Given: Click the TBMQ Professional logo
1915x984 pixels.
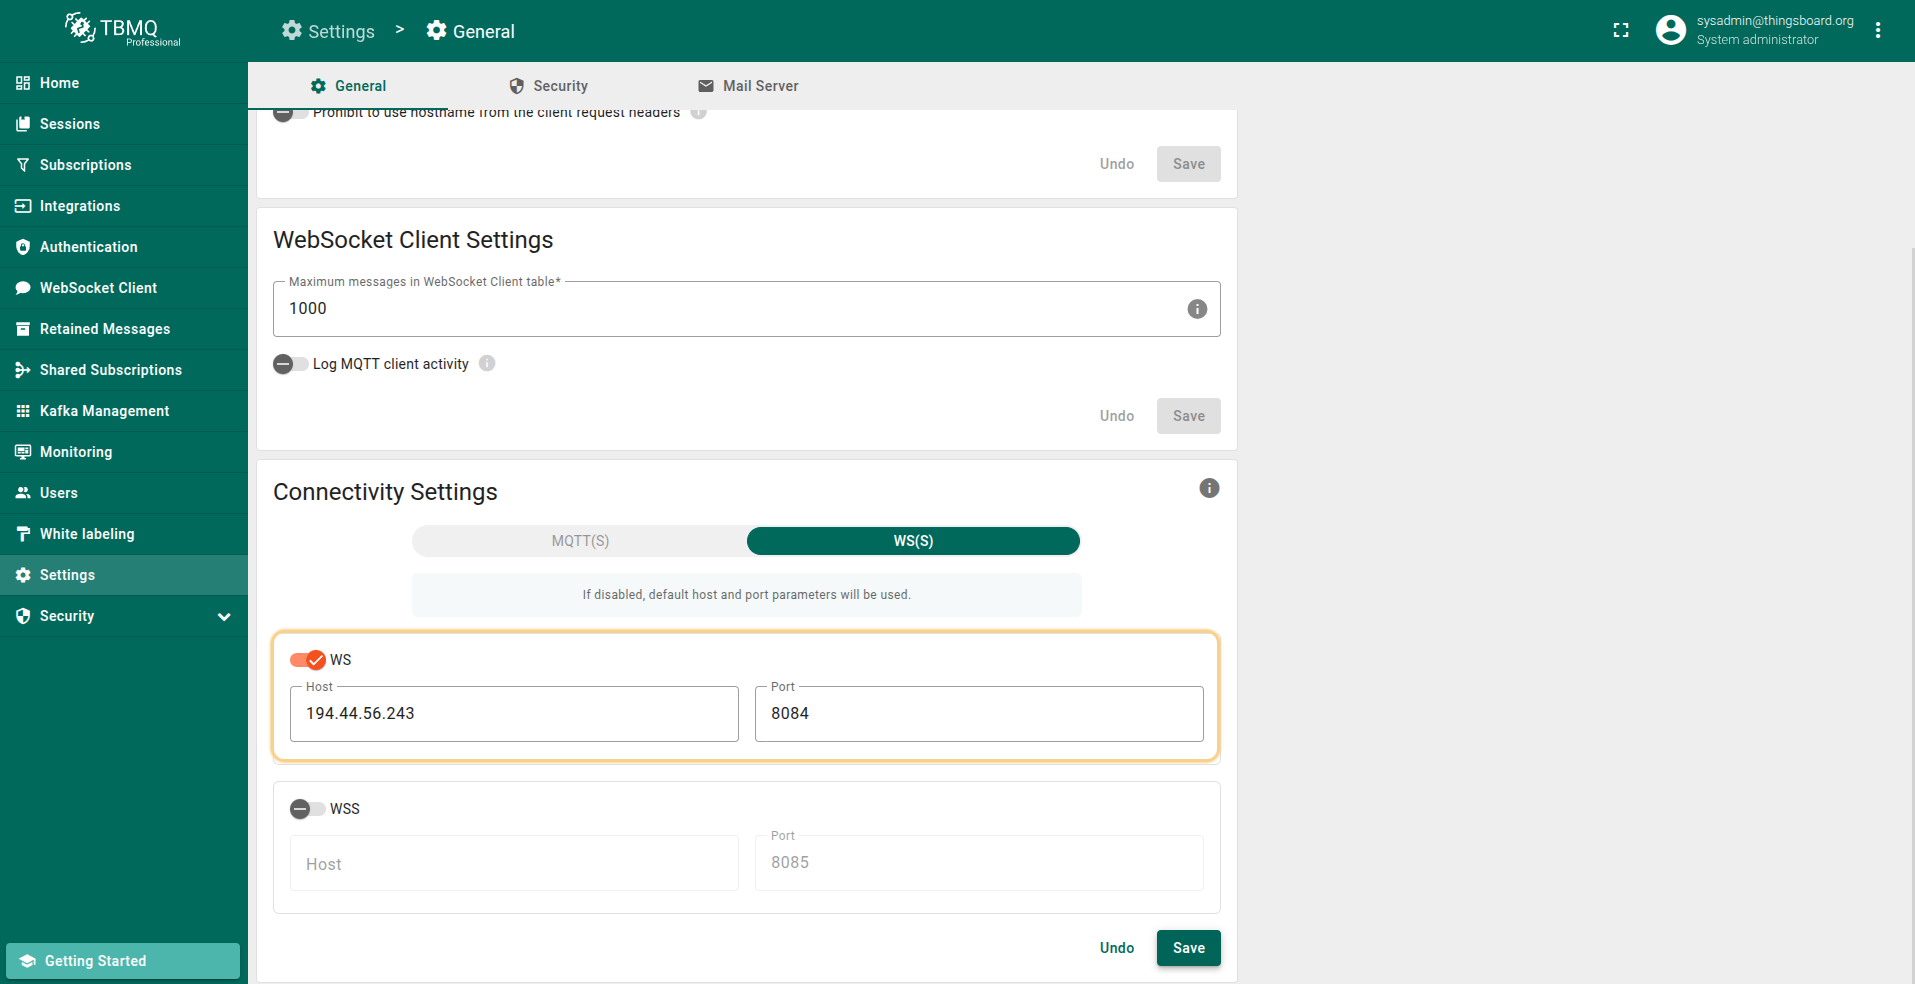Looking at the screenshot, I should 123,30.
